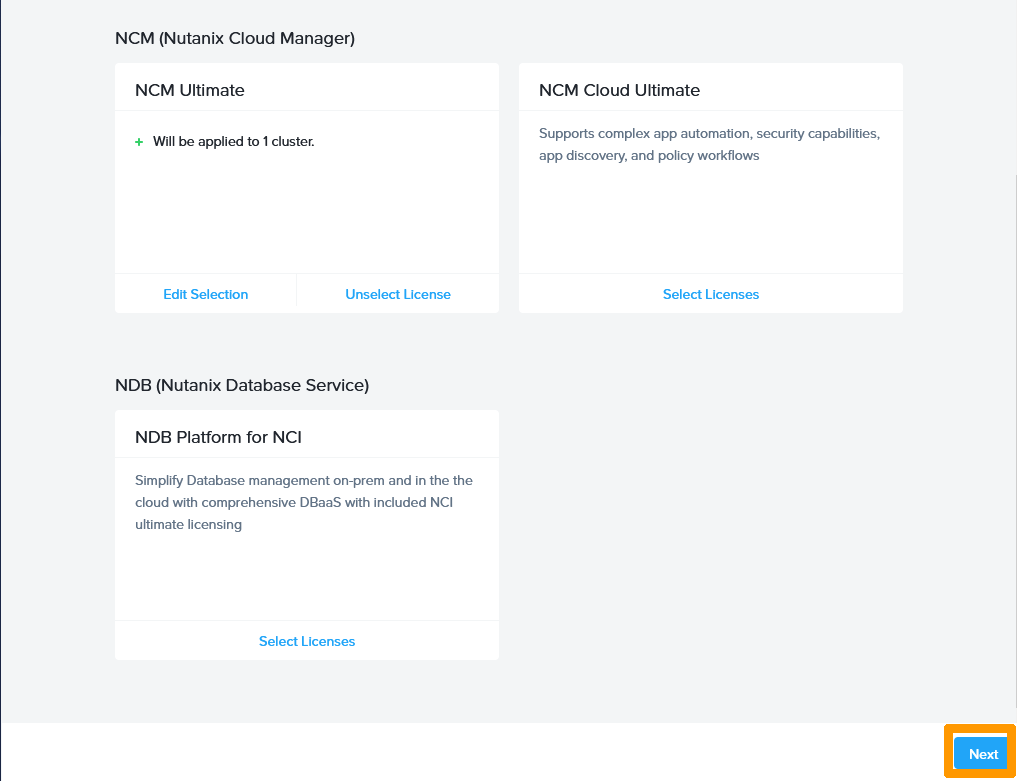Unselect License on NCM Ultimate card
This screenshot has width=1017, height=781.
tap(398, 294)
